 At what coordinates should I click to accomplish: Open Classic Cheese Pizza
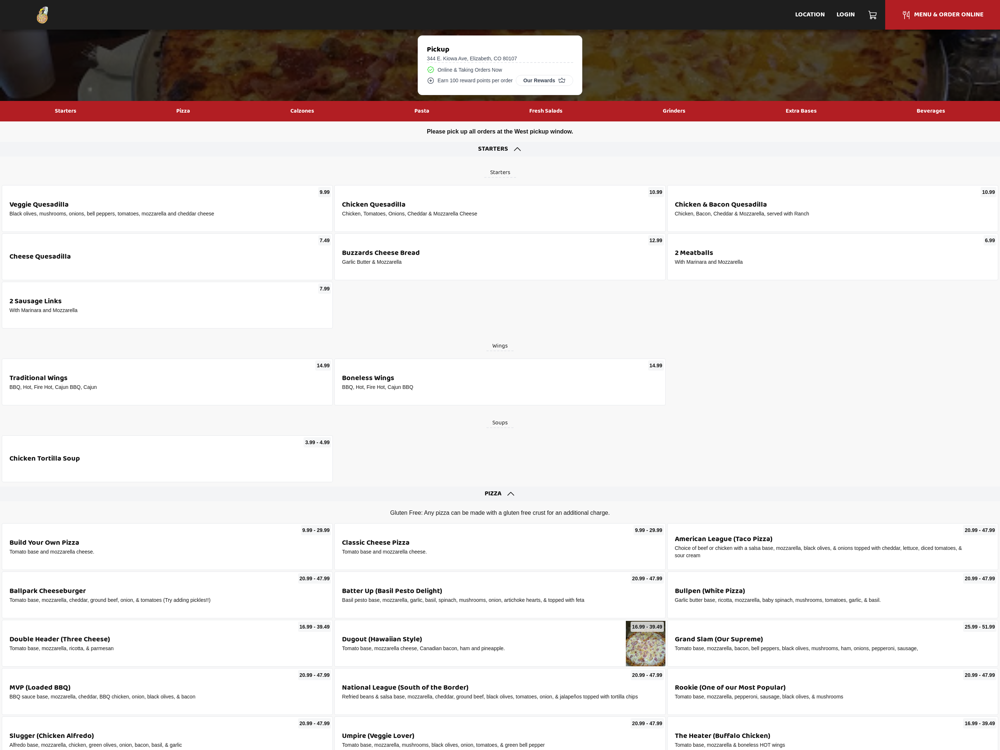[x=500, y=547]
